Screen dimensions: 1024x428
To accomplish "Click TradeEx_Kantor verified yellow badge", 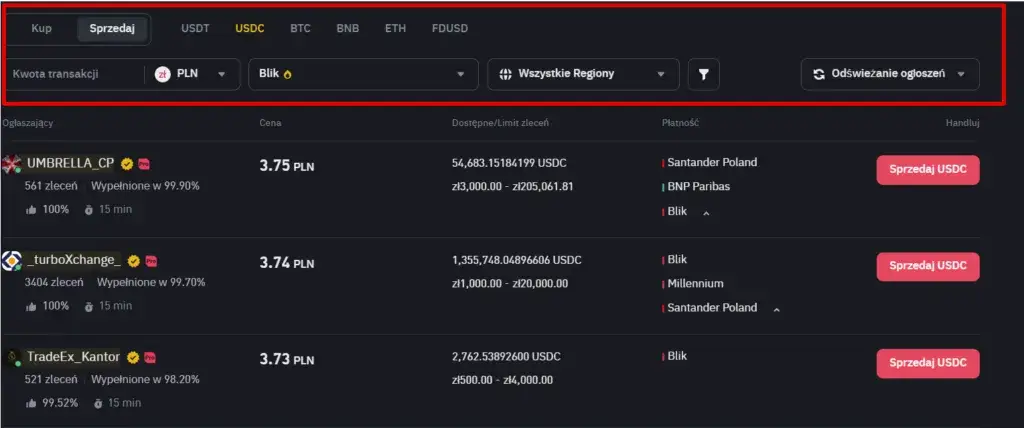I will coord(133,357).
